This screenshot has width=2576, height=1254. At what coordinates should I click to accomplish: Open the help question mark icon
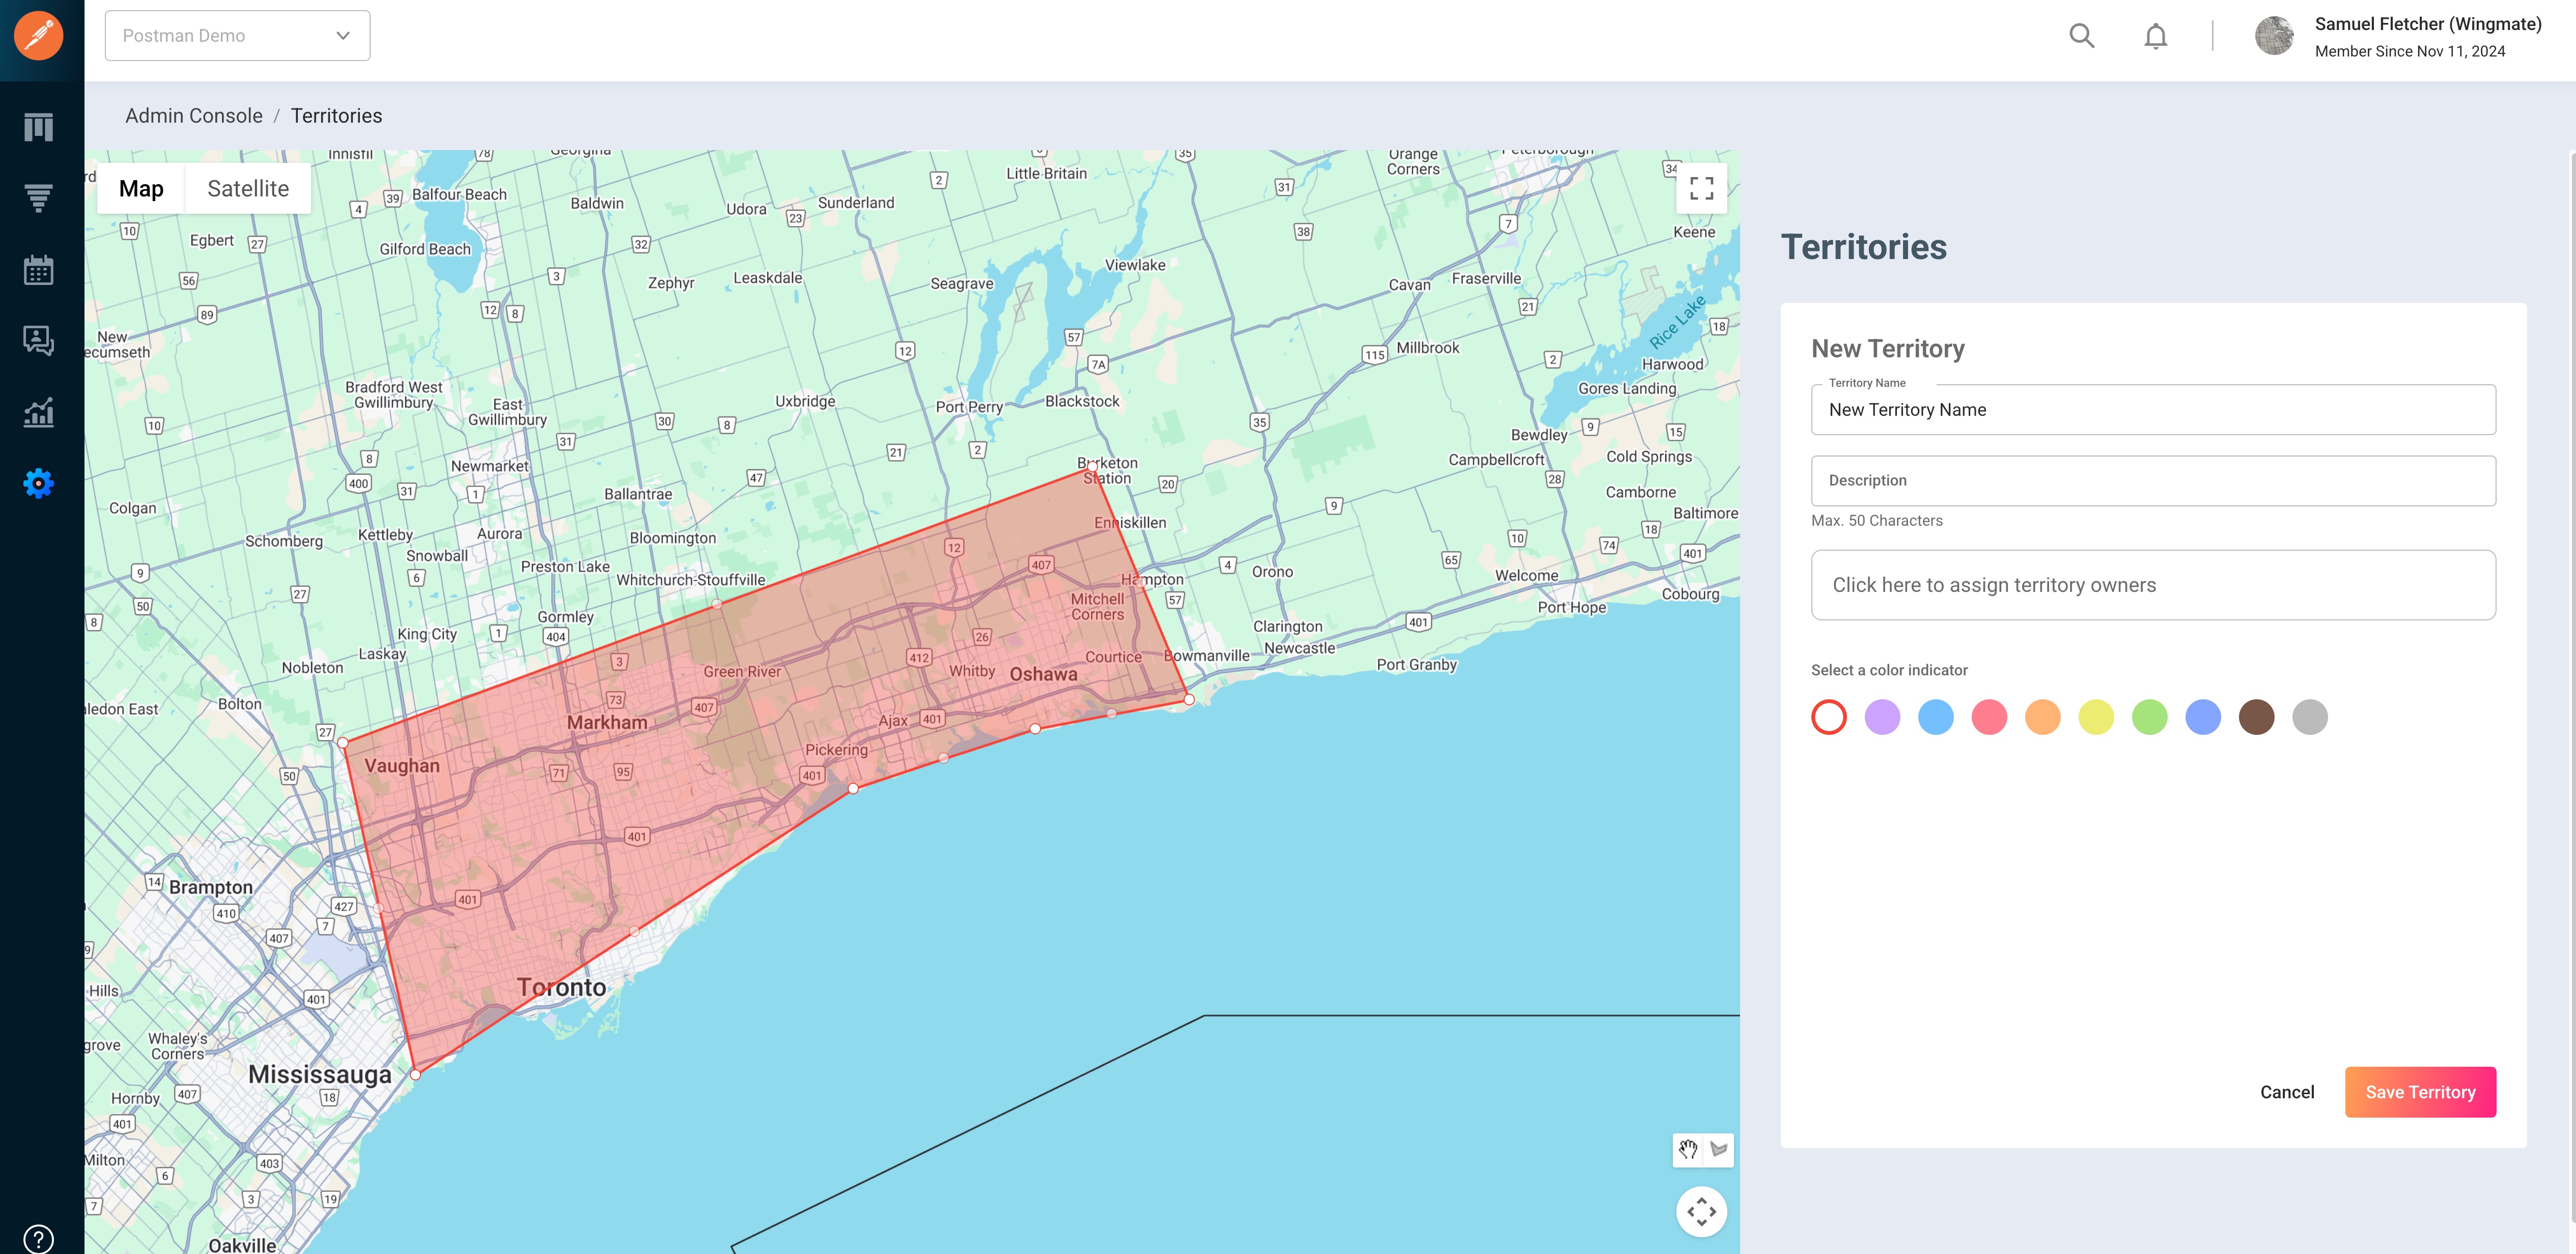tap(39, 1238)
